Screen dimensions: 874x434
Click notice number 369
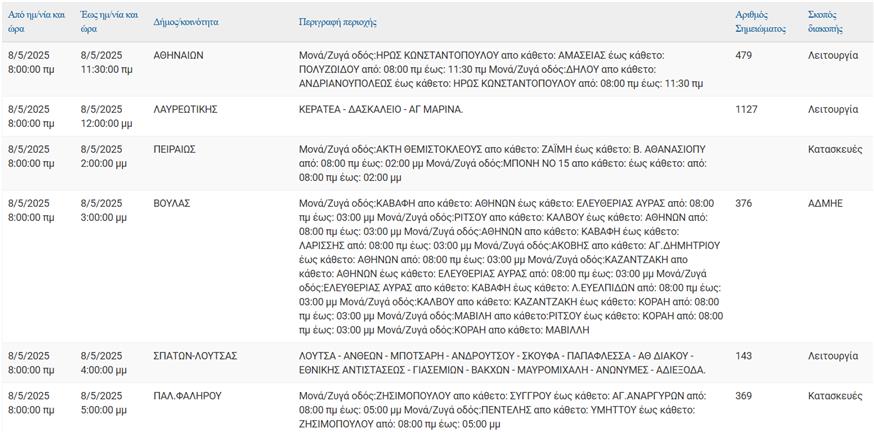(743, 396)
